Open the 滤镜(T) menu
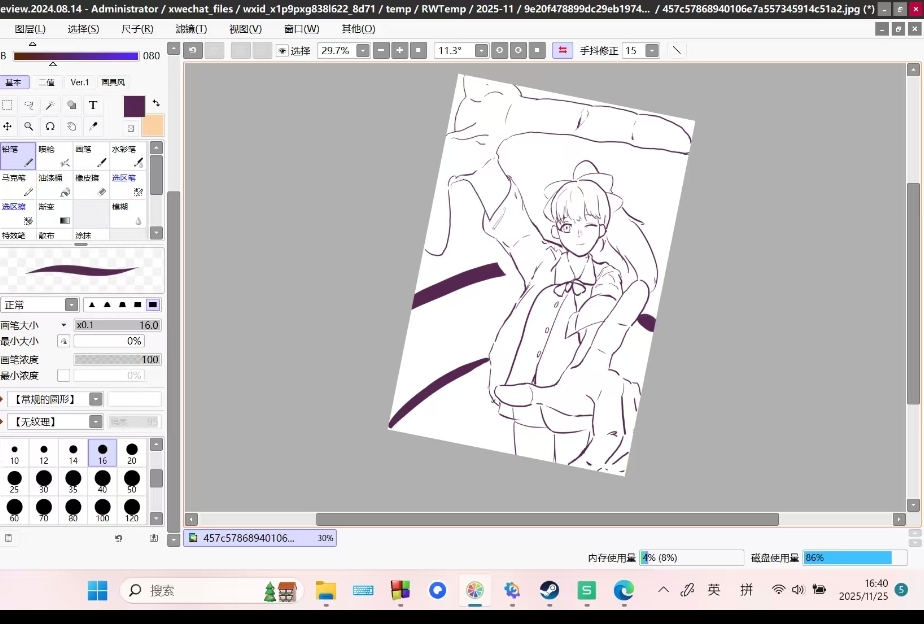This screenshot has width=924, height=624. pyautogui.click(x=191, y=29)
